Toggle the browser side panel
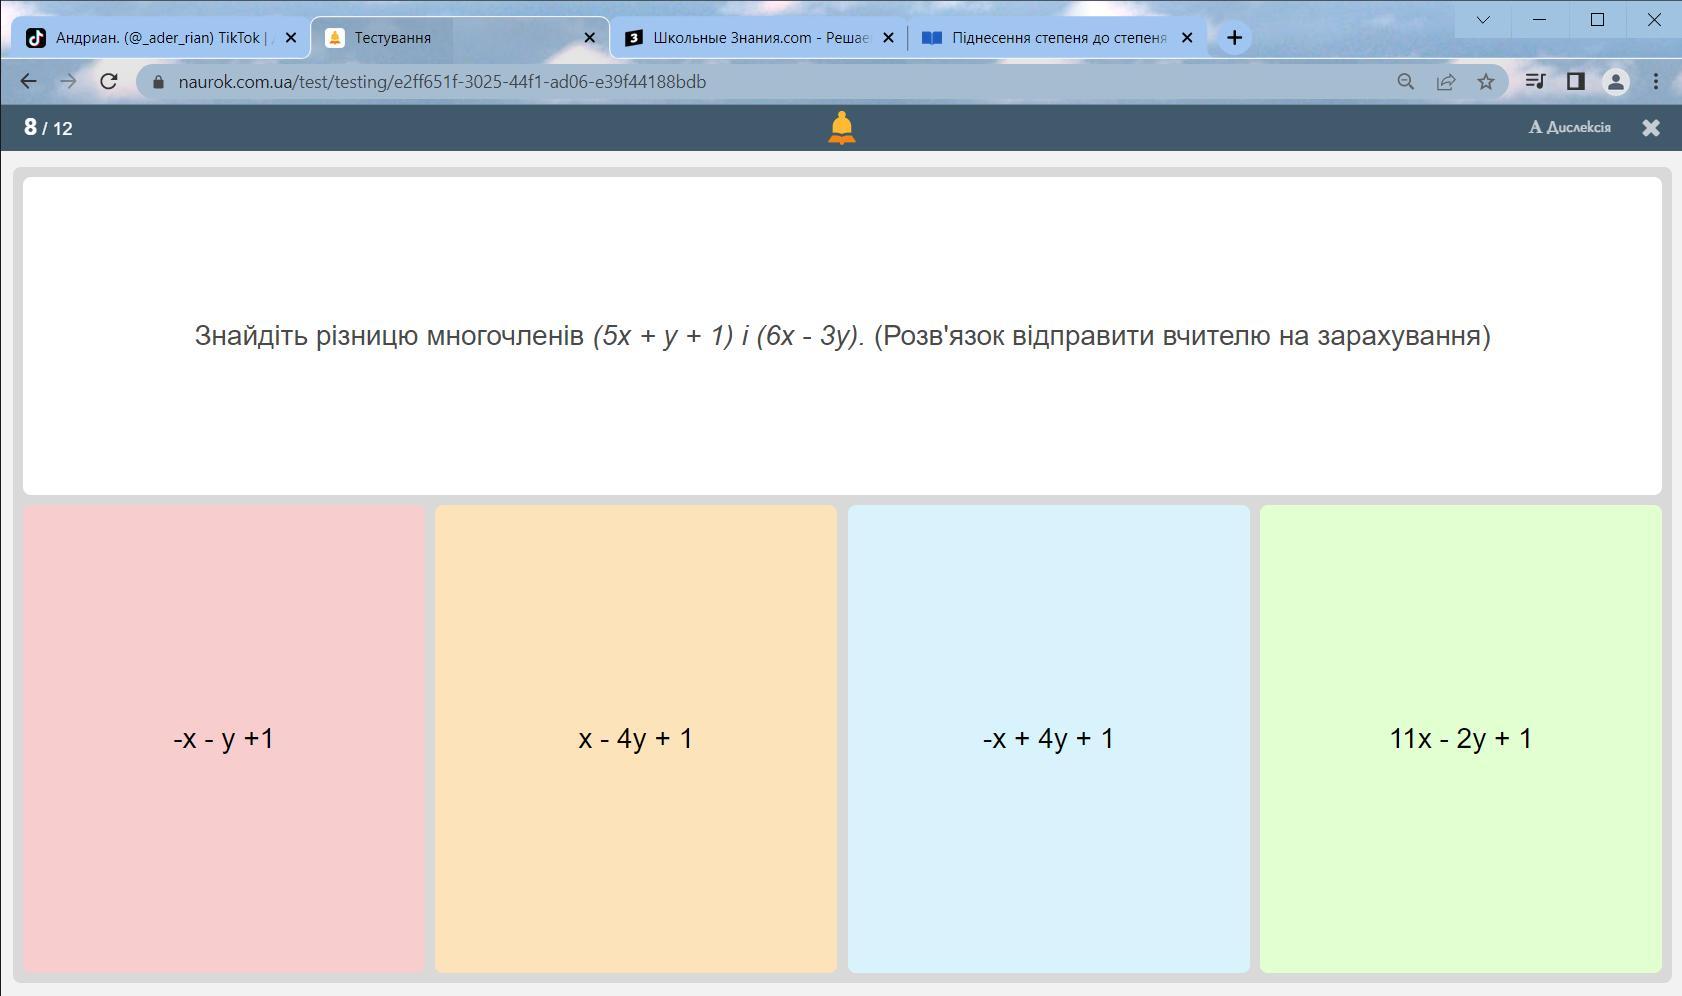The width and height of the screenshot is (1682, 996). [1575, 82]
